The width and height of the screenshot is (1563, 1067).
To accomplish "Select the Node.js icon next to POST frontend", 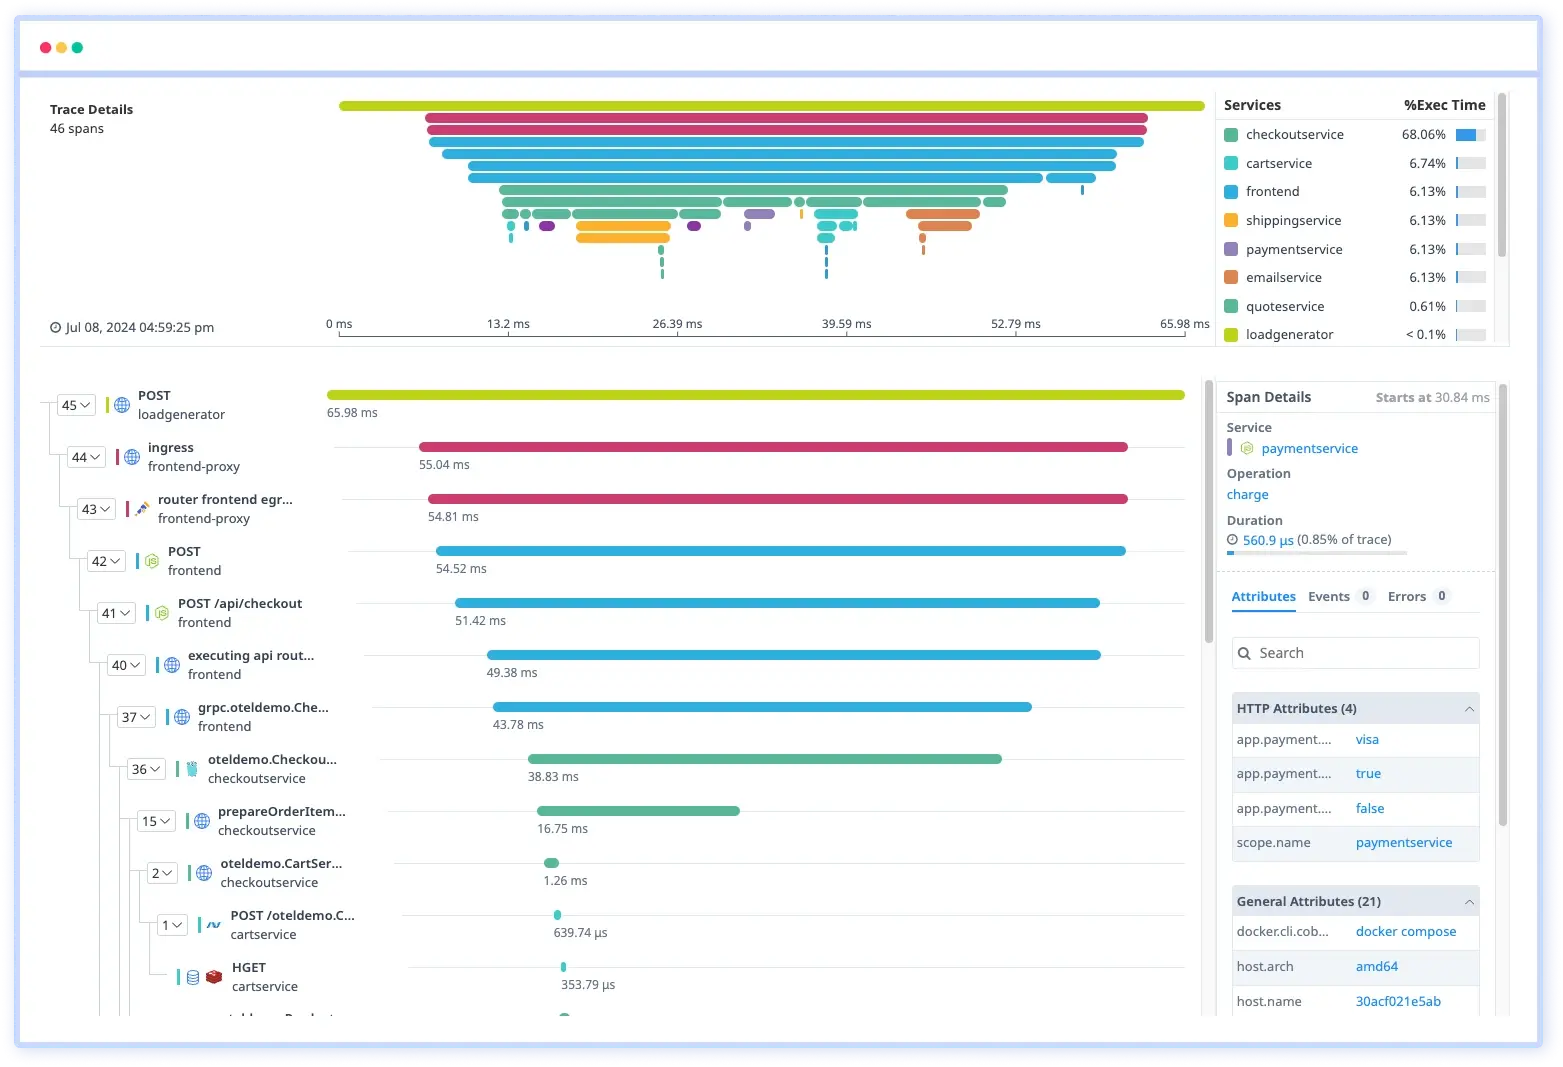I will click(x=151, y=561).
